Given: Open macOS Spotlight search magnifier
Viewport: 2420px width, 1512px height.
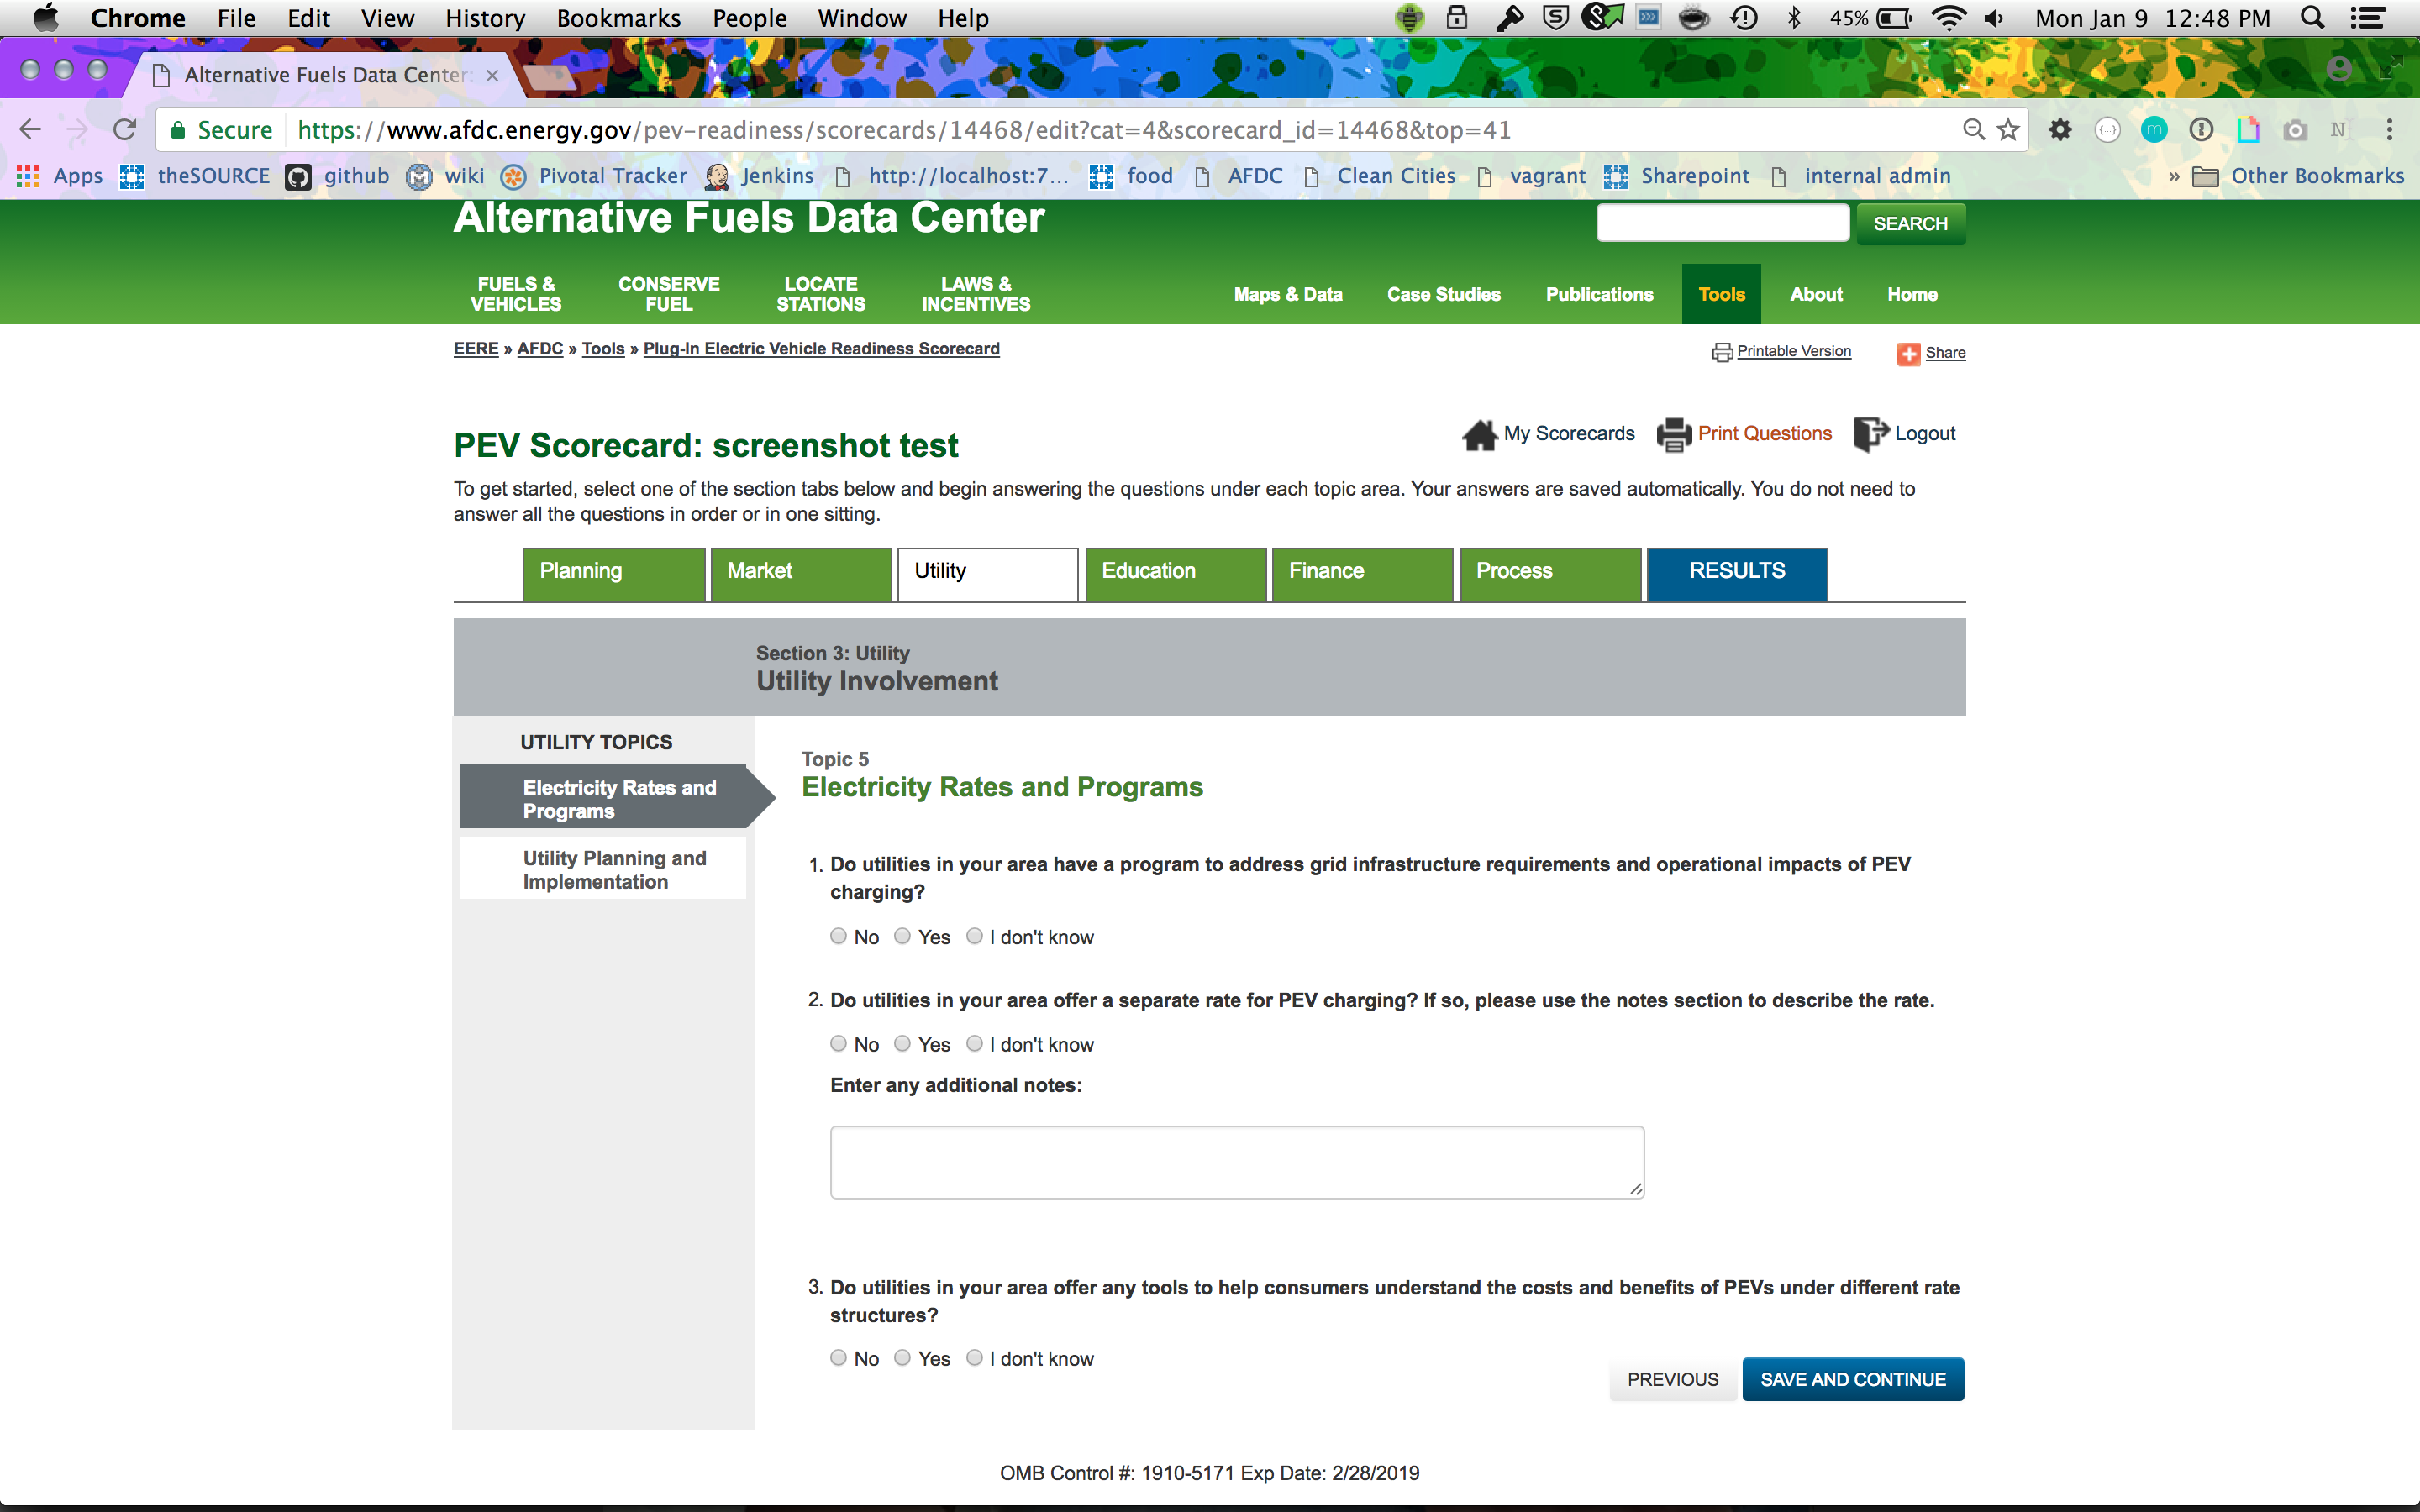Looking at the screenshot, I should (2312, 18).
